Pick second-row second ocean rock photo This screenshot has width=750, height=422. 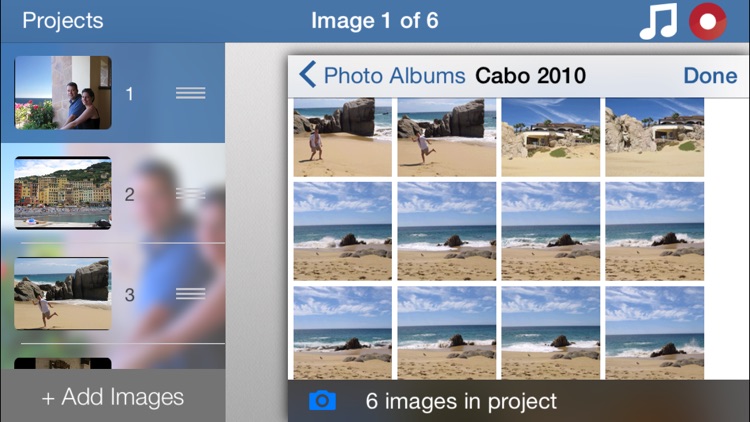(447, 232)
